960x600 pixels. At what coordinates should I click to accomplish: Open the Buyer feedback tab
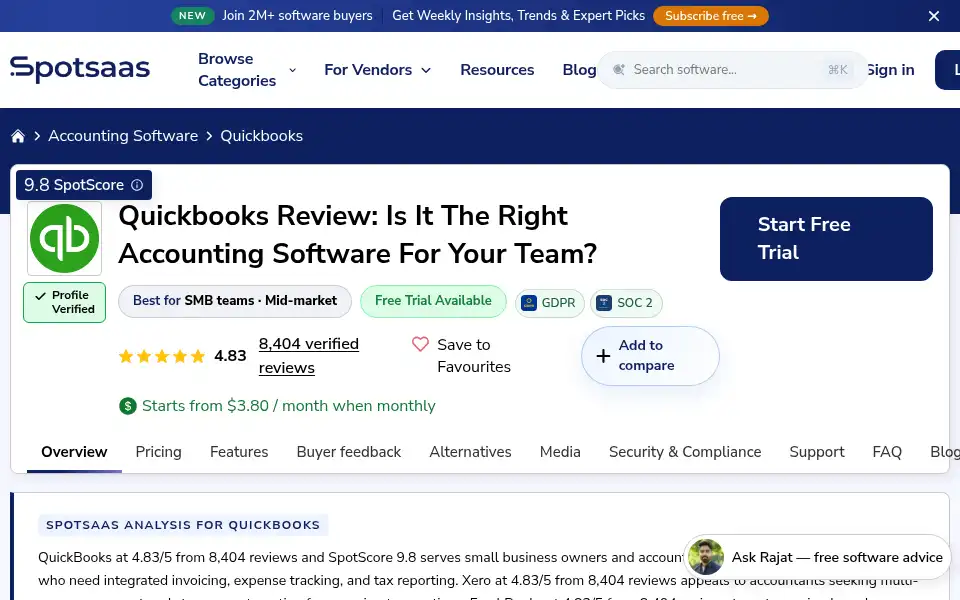pyautogui.click(x=348, y=452)
